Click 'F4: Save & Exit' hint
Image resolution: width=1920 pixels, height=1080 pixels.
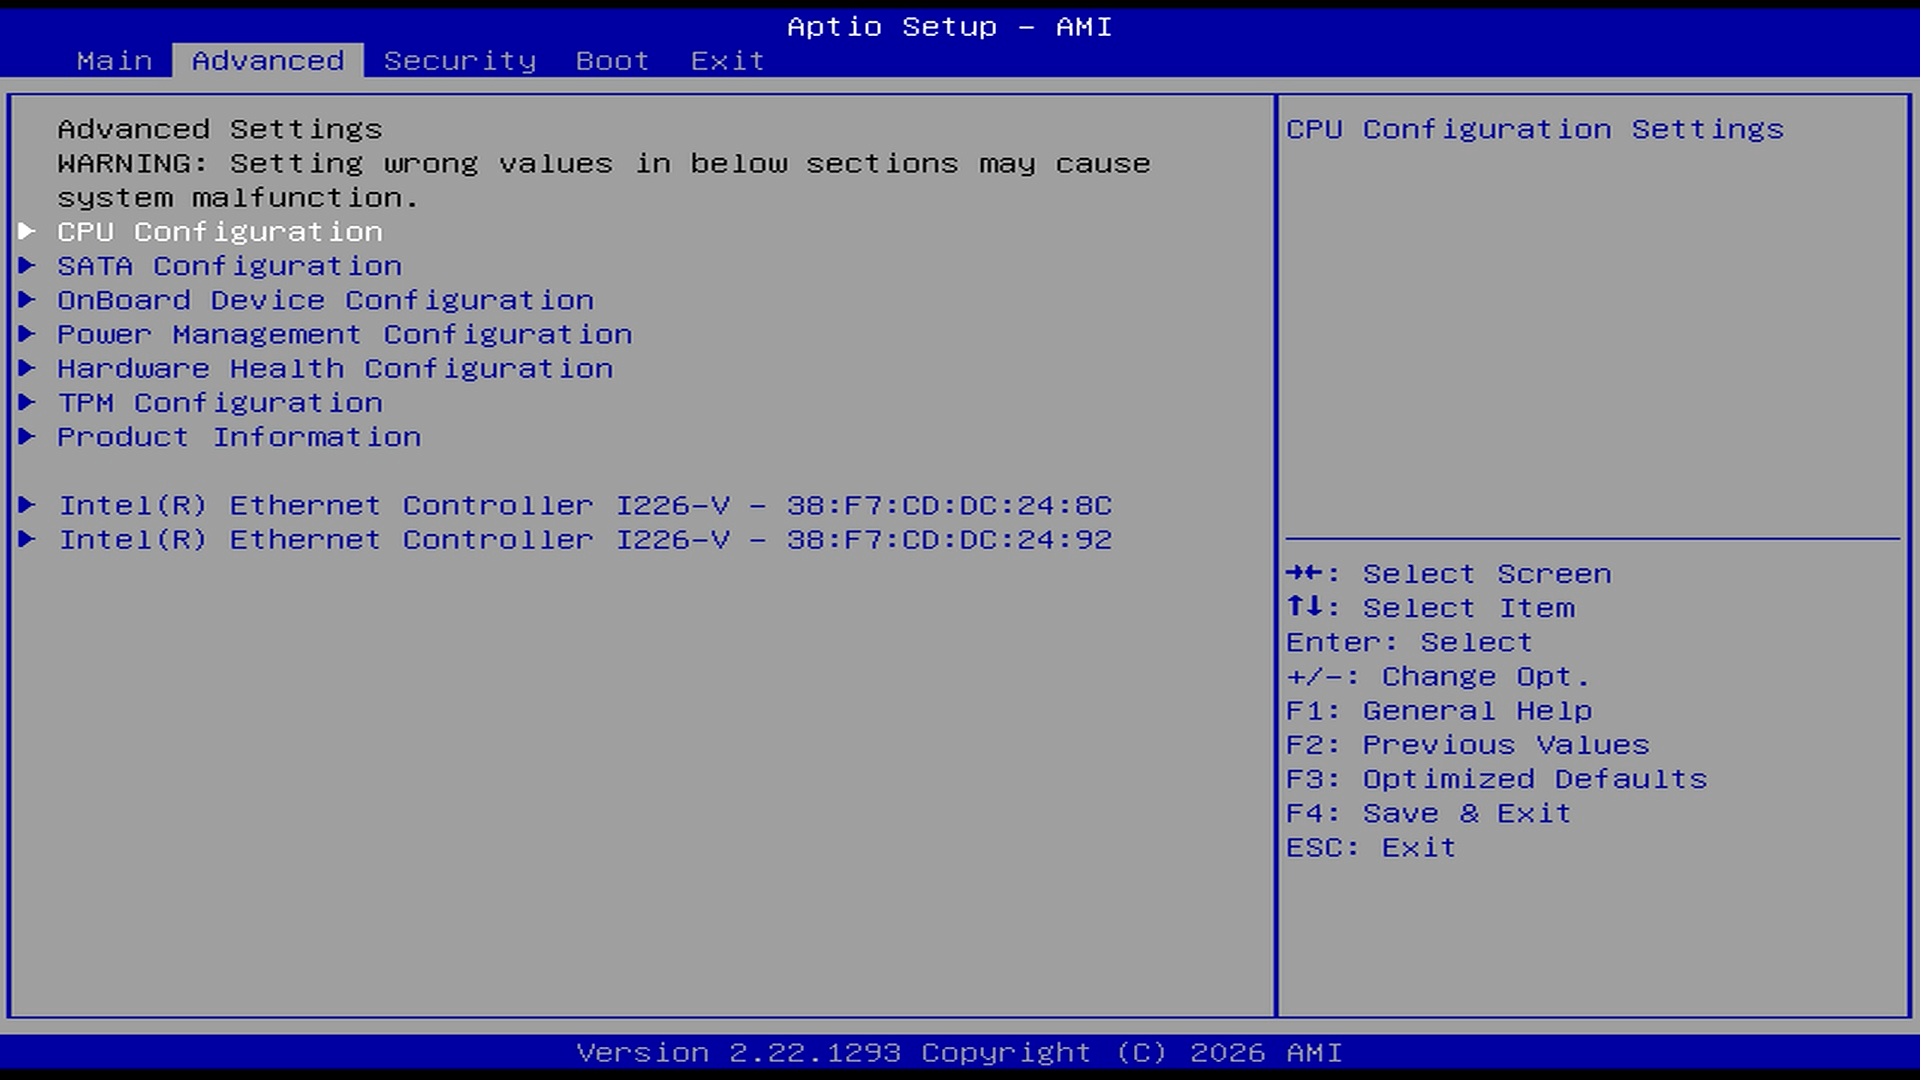click(1429, 813)
